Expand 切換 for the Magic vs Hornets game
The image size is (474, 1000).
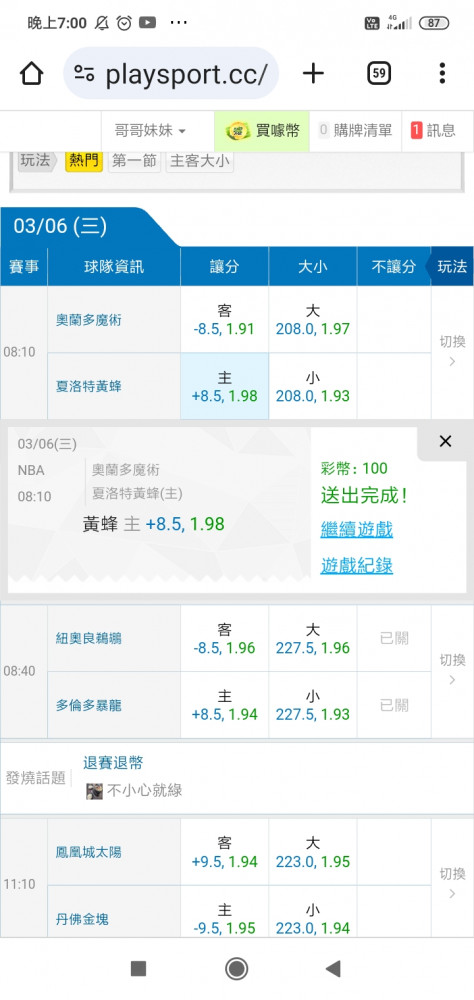tap(452, 351)
